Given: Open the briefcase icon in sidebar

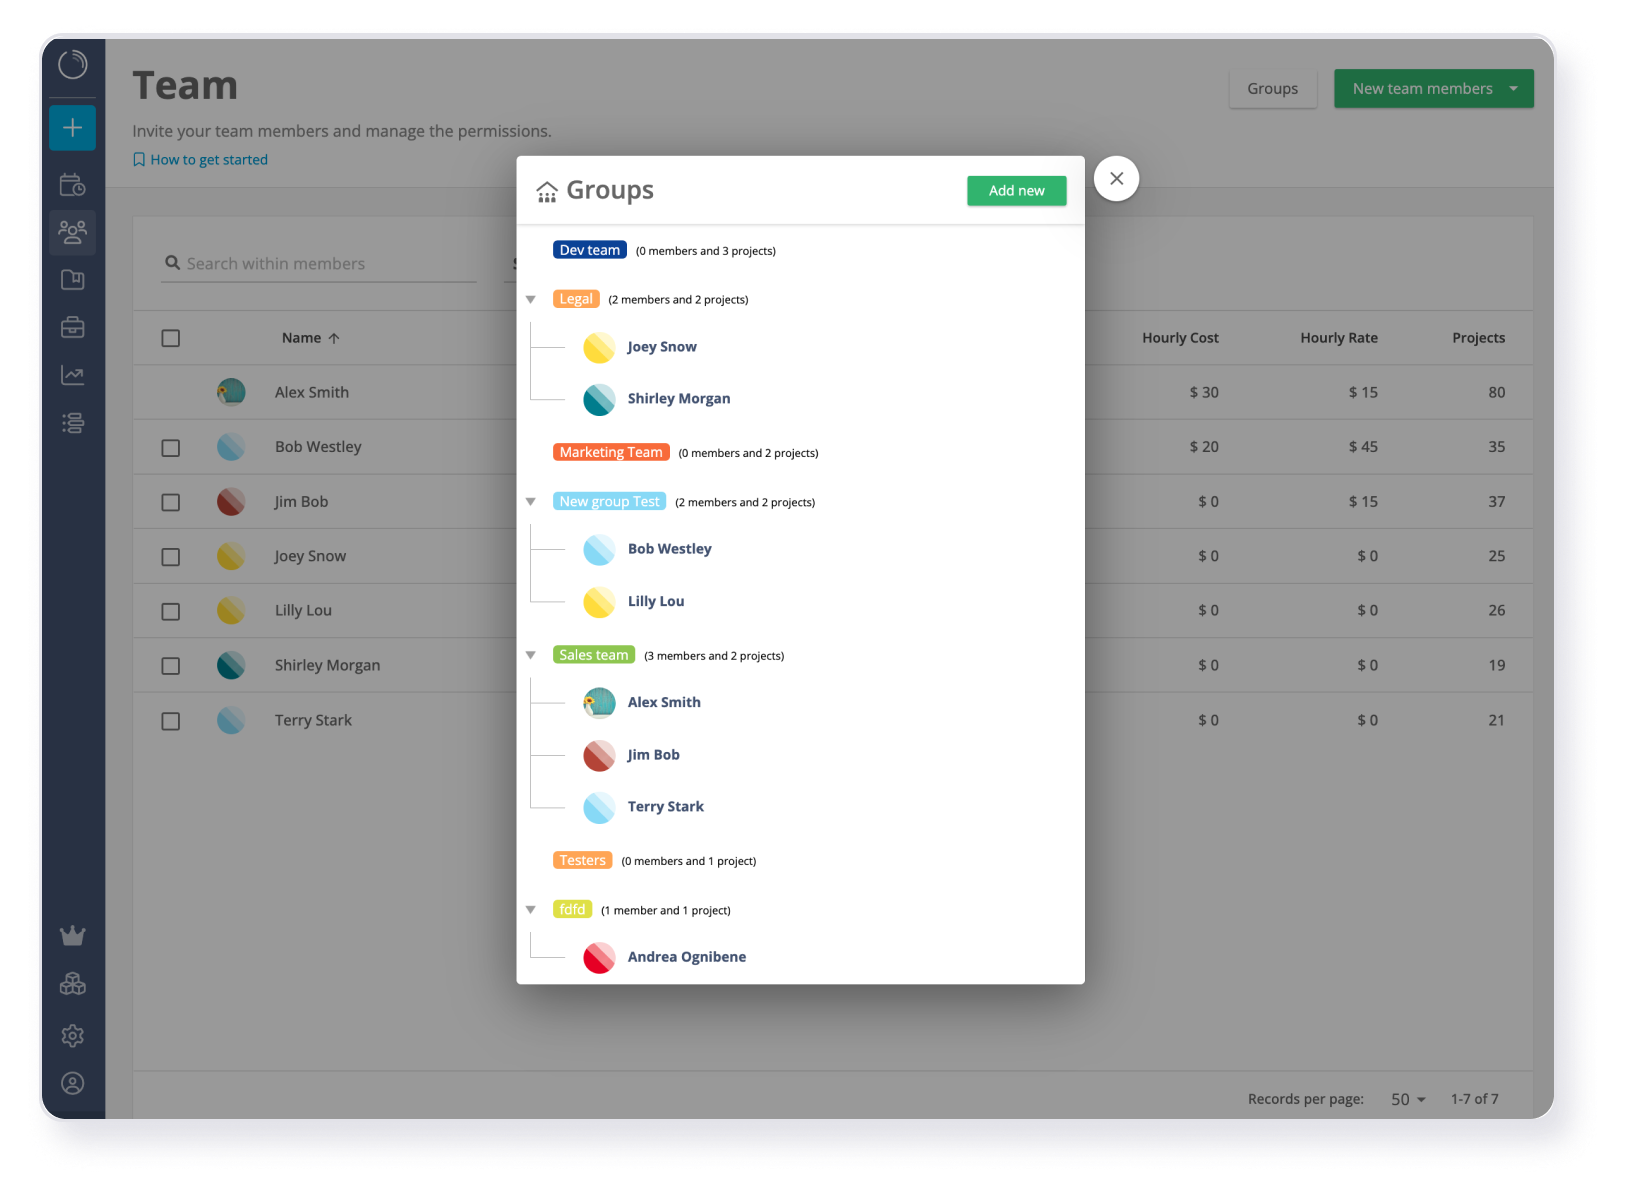Looking at the screenshot, I should pyautogui.click(x=72, y=327).
